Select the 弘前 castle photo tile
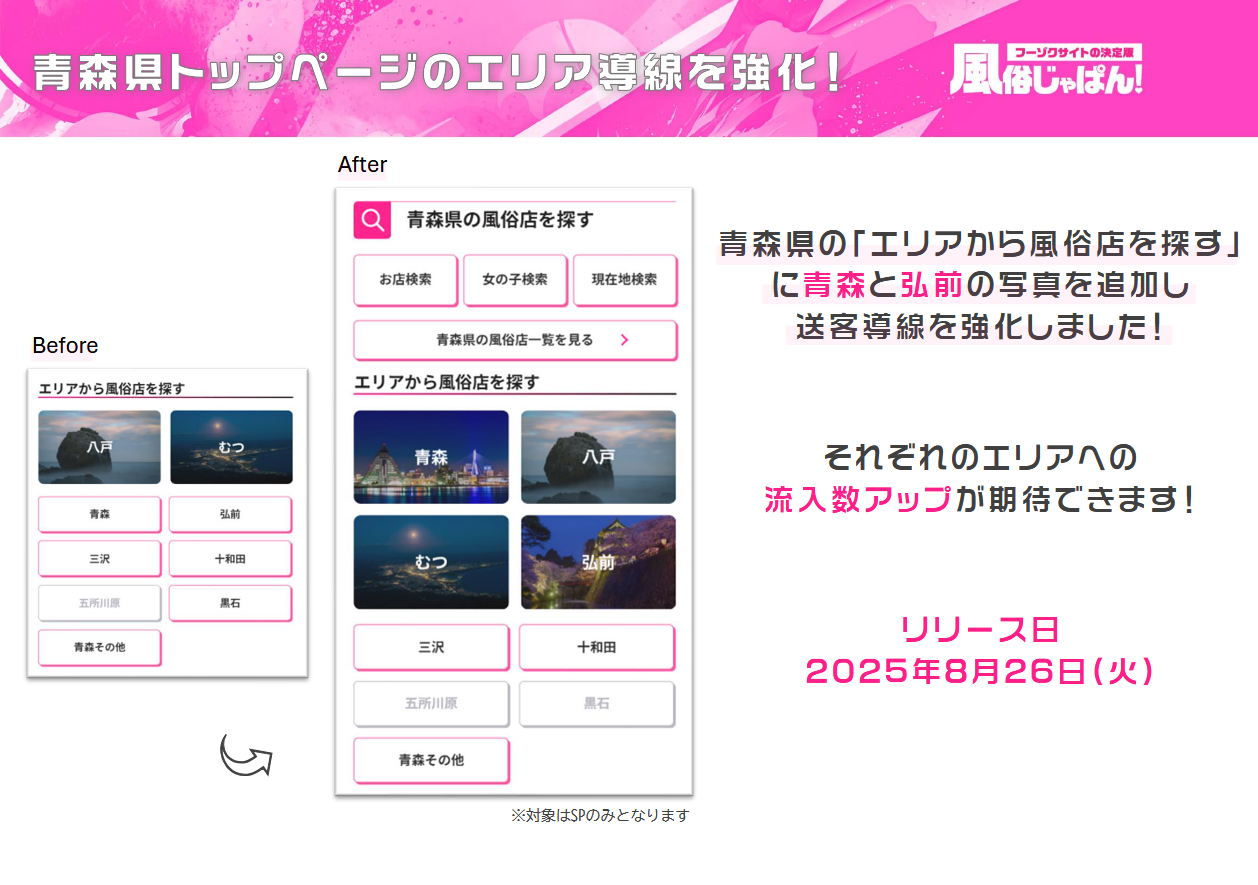Image resolution: width=1258 pixels, height=885 pixels. coord(598,562)
